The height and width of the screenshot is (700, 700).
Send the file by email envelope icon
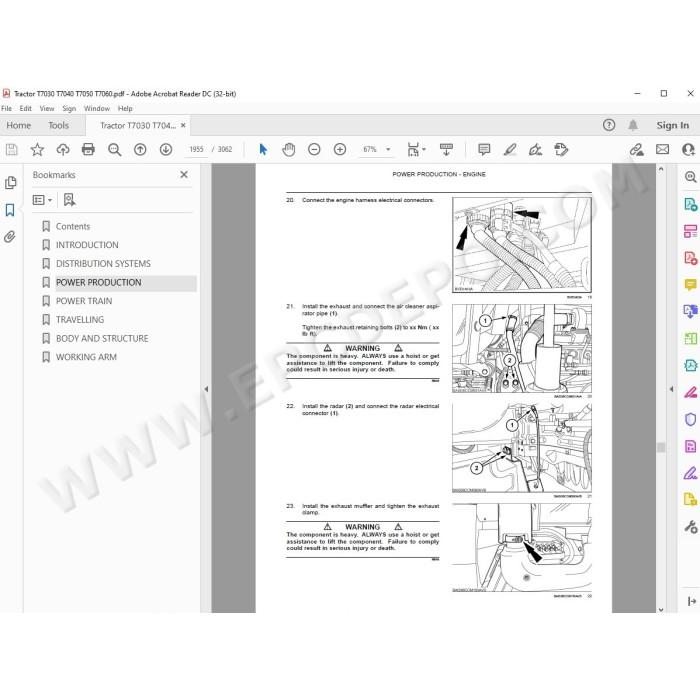tap(662, 149)
